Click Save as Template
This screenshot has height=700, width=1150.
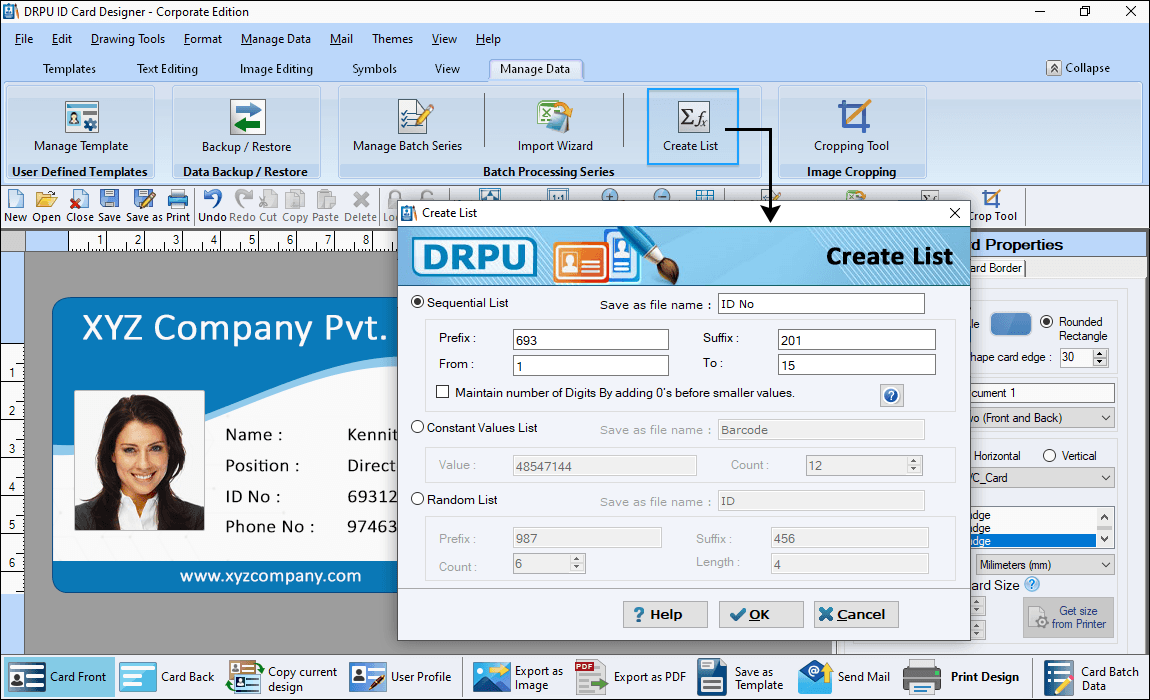741,677
